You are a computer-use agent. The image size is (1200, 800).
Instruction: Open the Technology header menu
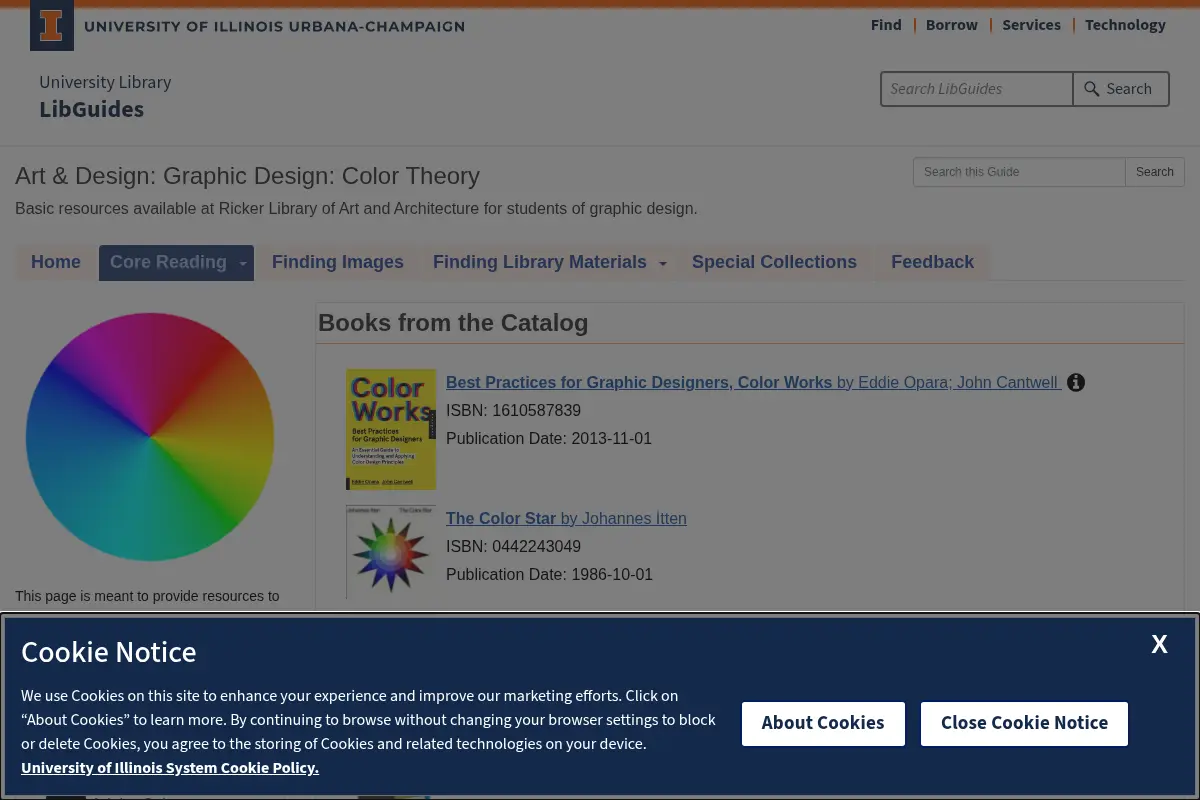[x=1125, y=25]
